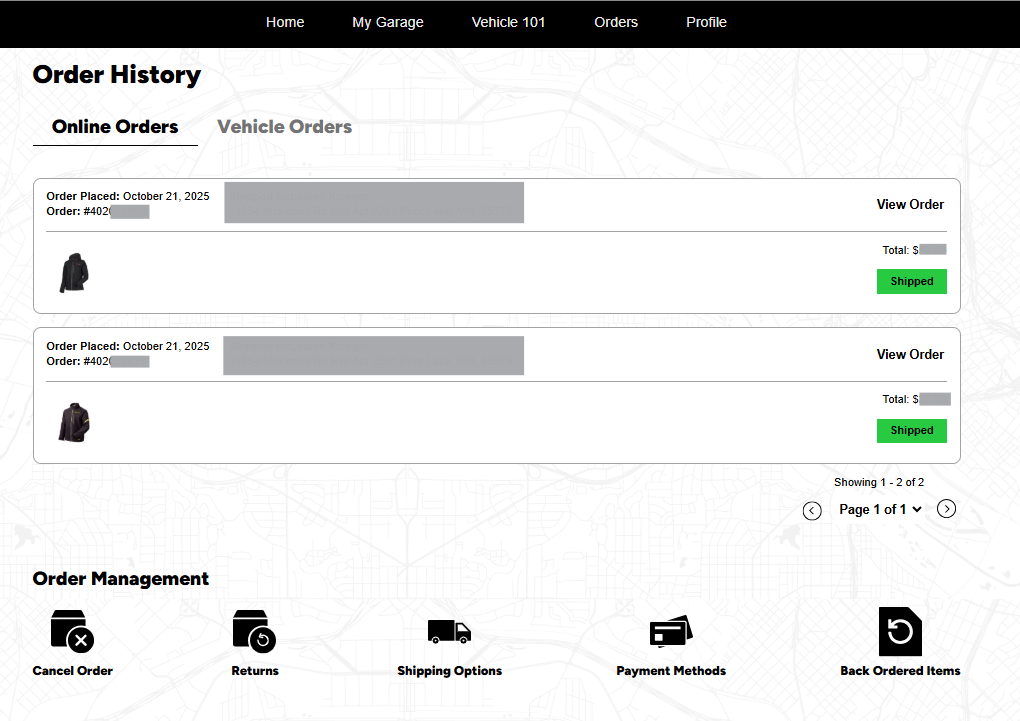Click the Order History heading

click(116, 74)
